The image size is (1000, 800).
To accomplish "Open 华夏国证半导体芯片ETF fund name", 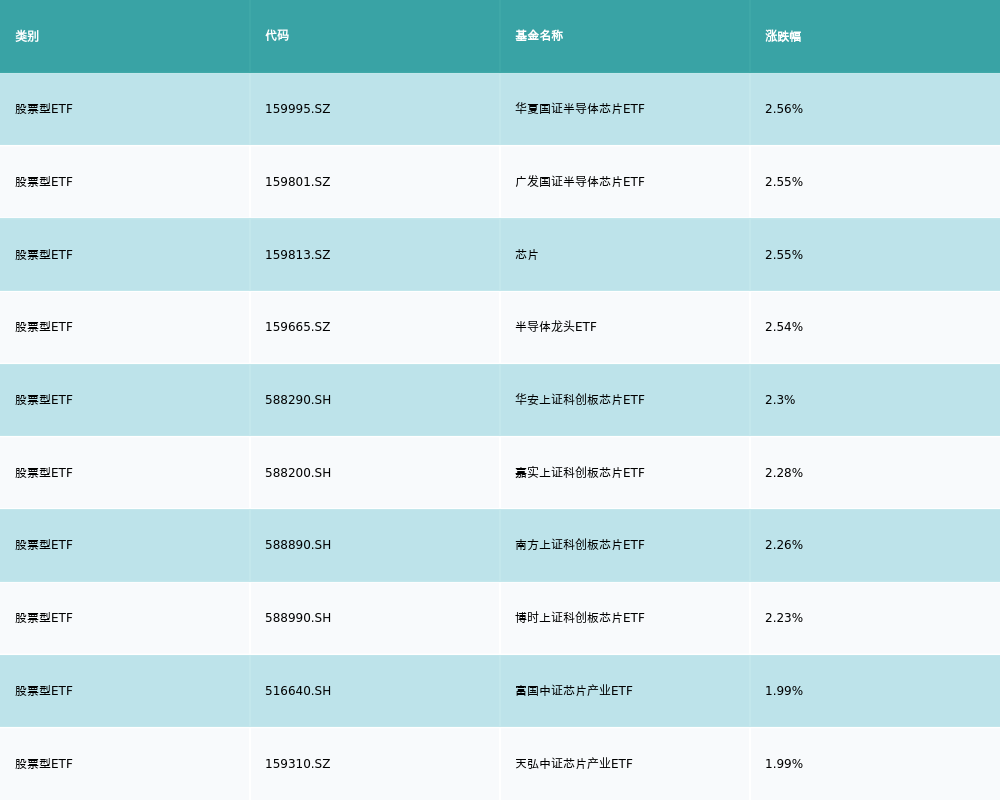I will [580, 109].
